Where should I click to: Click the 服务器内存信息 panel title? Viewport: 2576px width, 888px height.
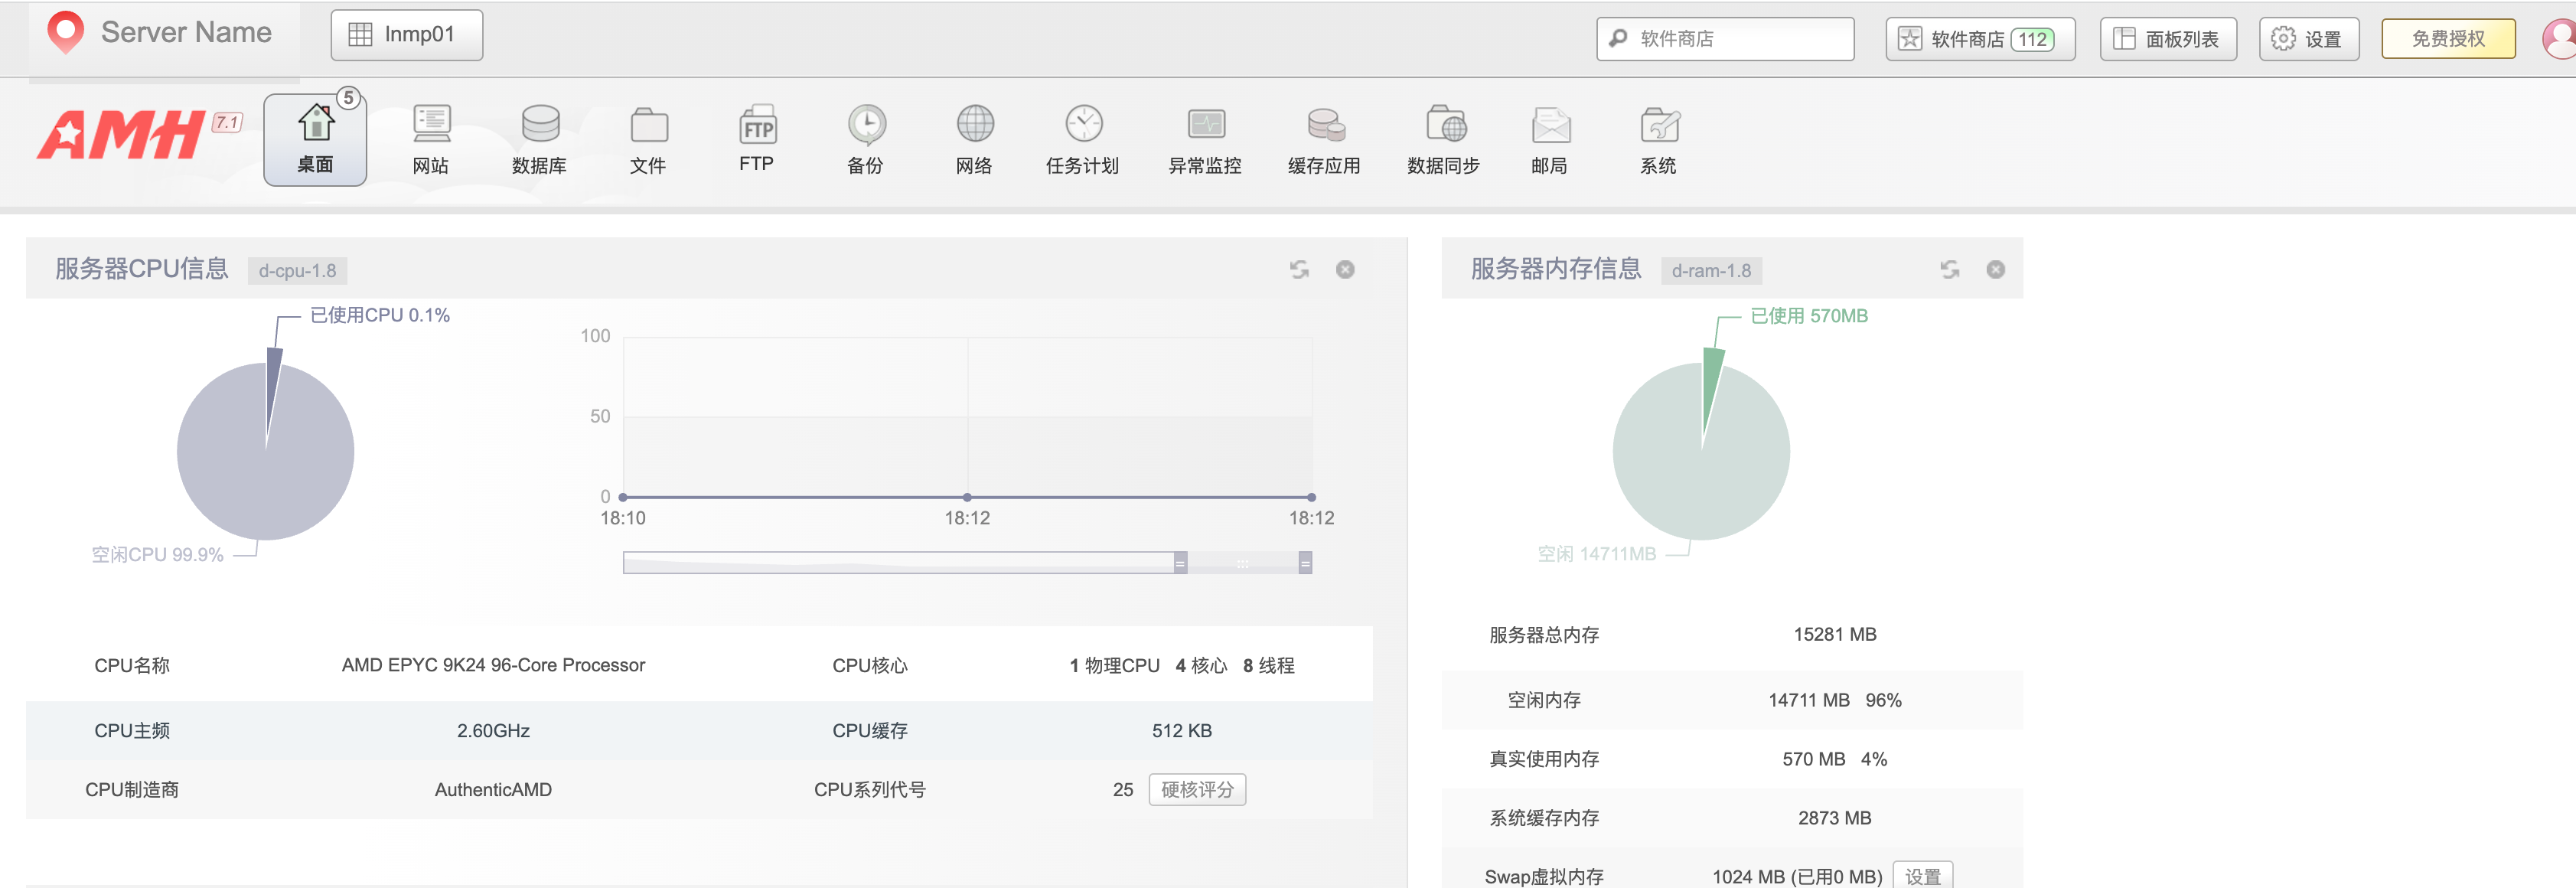1556,269
